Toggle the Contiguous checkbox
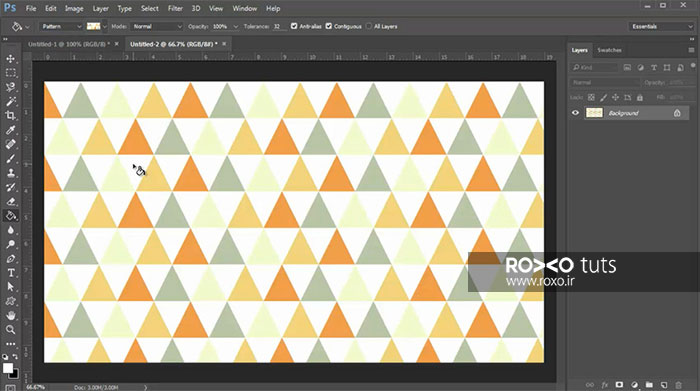Screen dimensions: 700x391 [329, 26]
